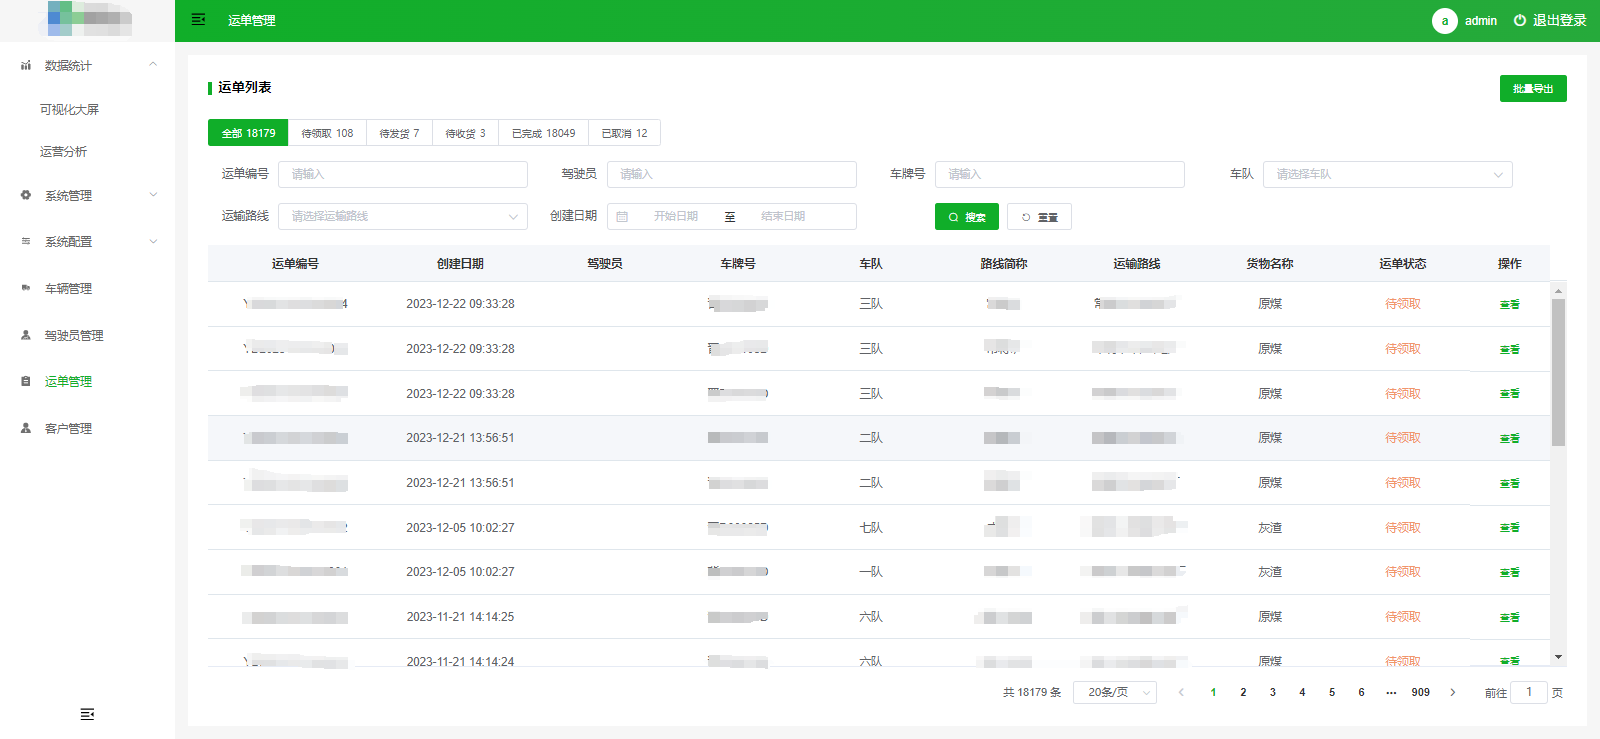Click the 车辆管理 truck icon in the sidebar

pos(26,288)
